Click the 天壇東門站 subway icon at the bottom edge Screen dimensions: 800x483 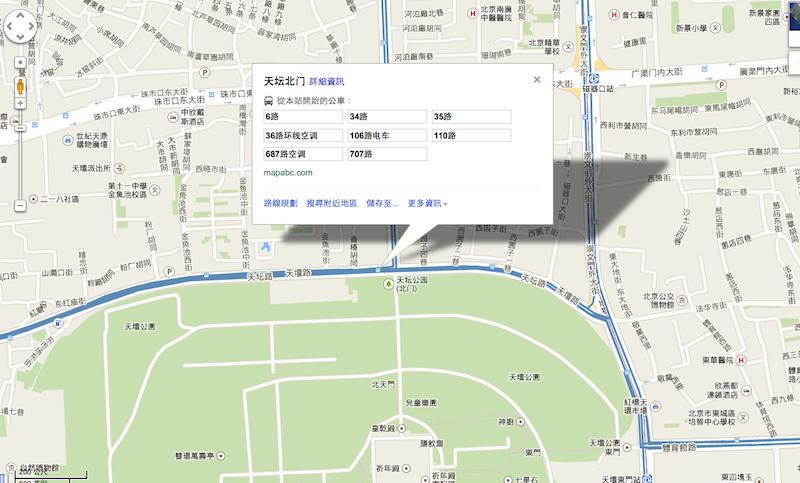click(647, 478)
